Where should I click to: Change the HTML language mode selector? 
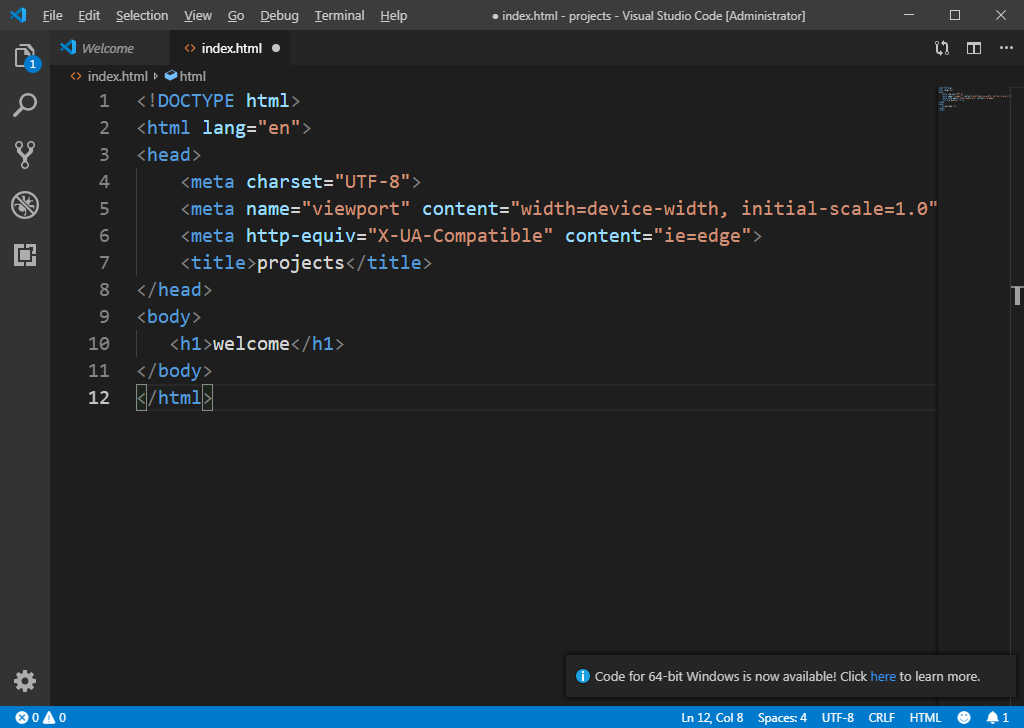coord(925,718)
